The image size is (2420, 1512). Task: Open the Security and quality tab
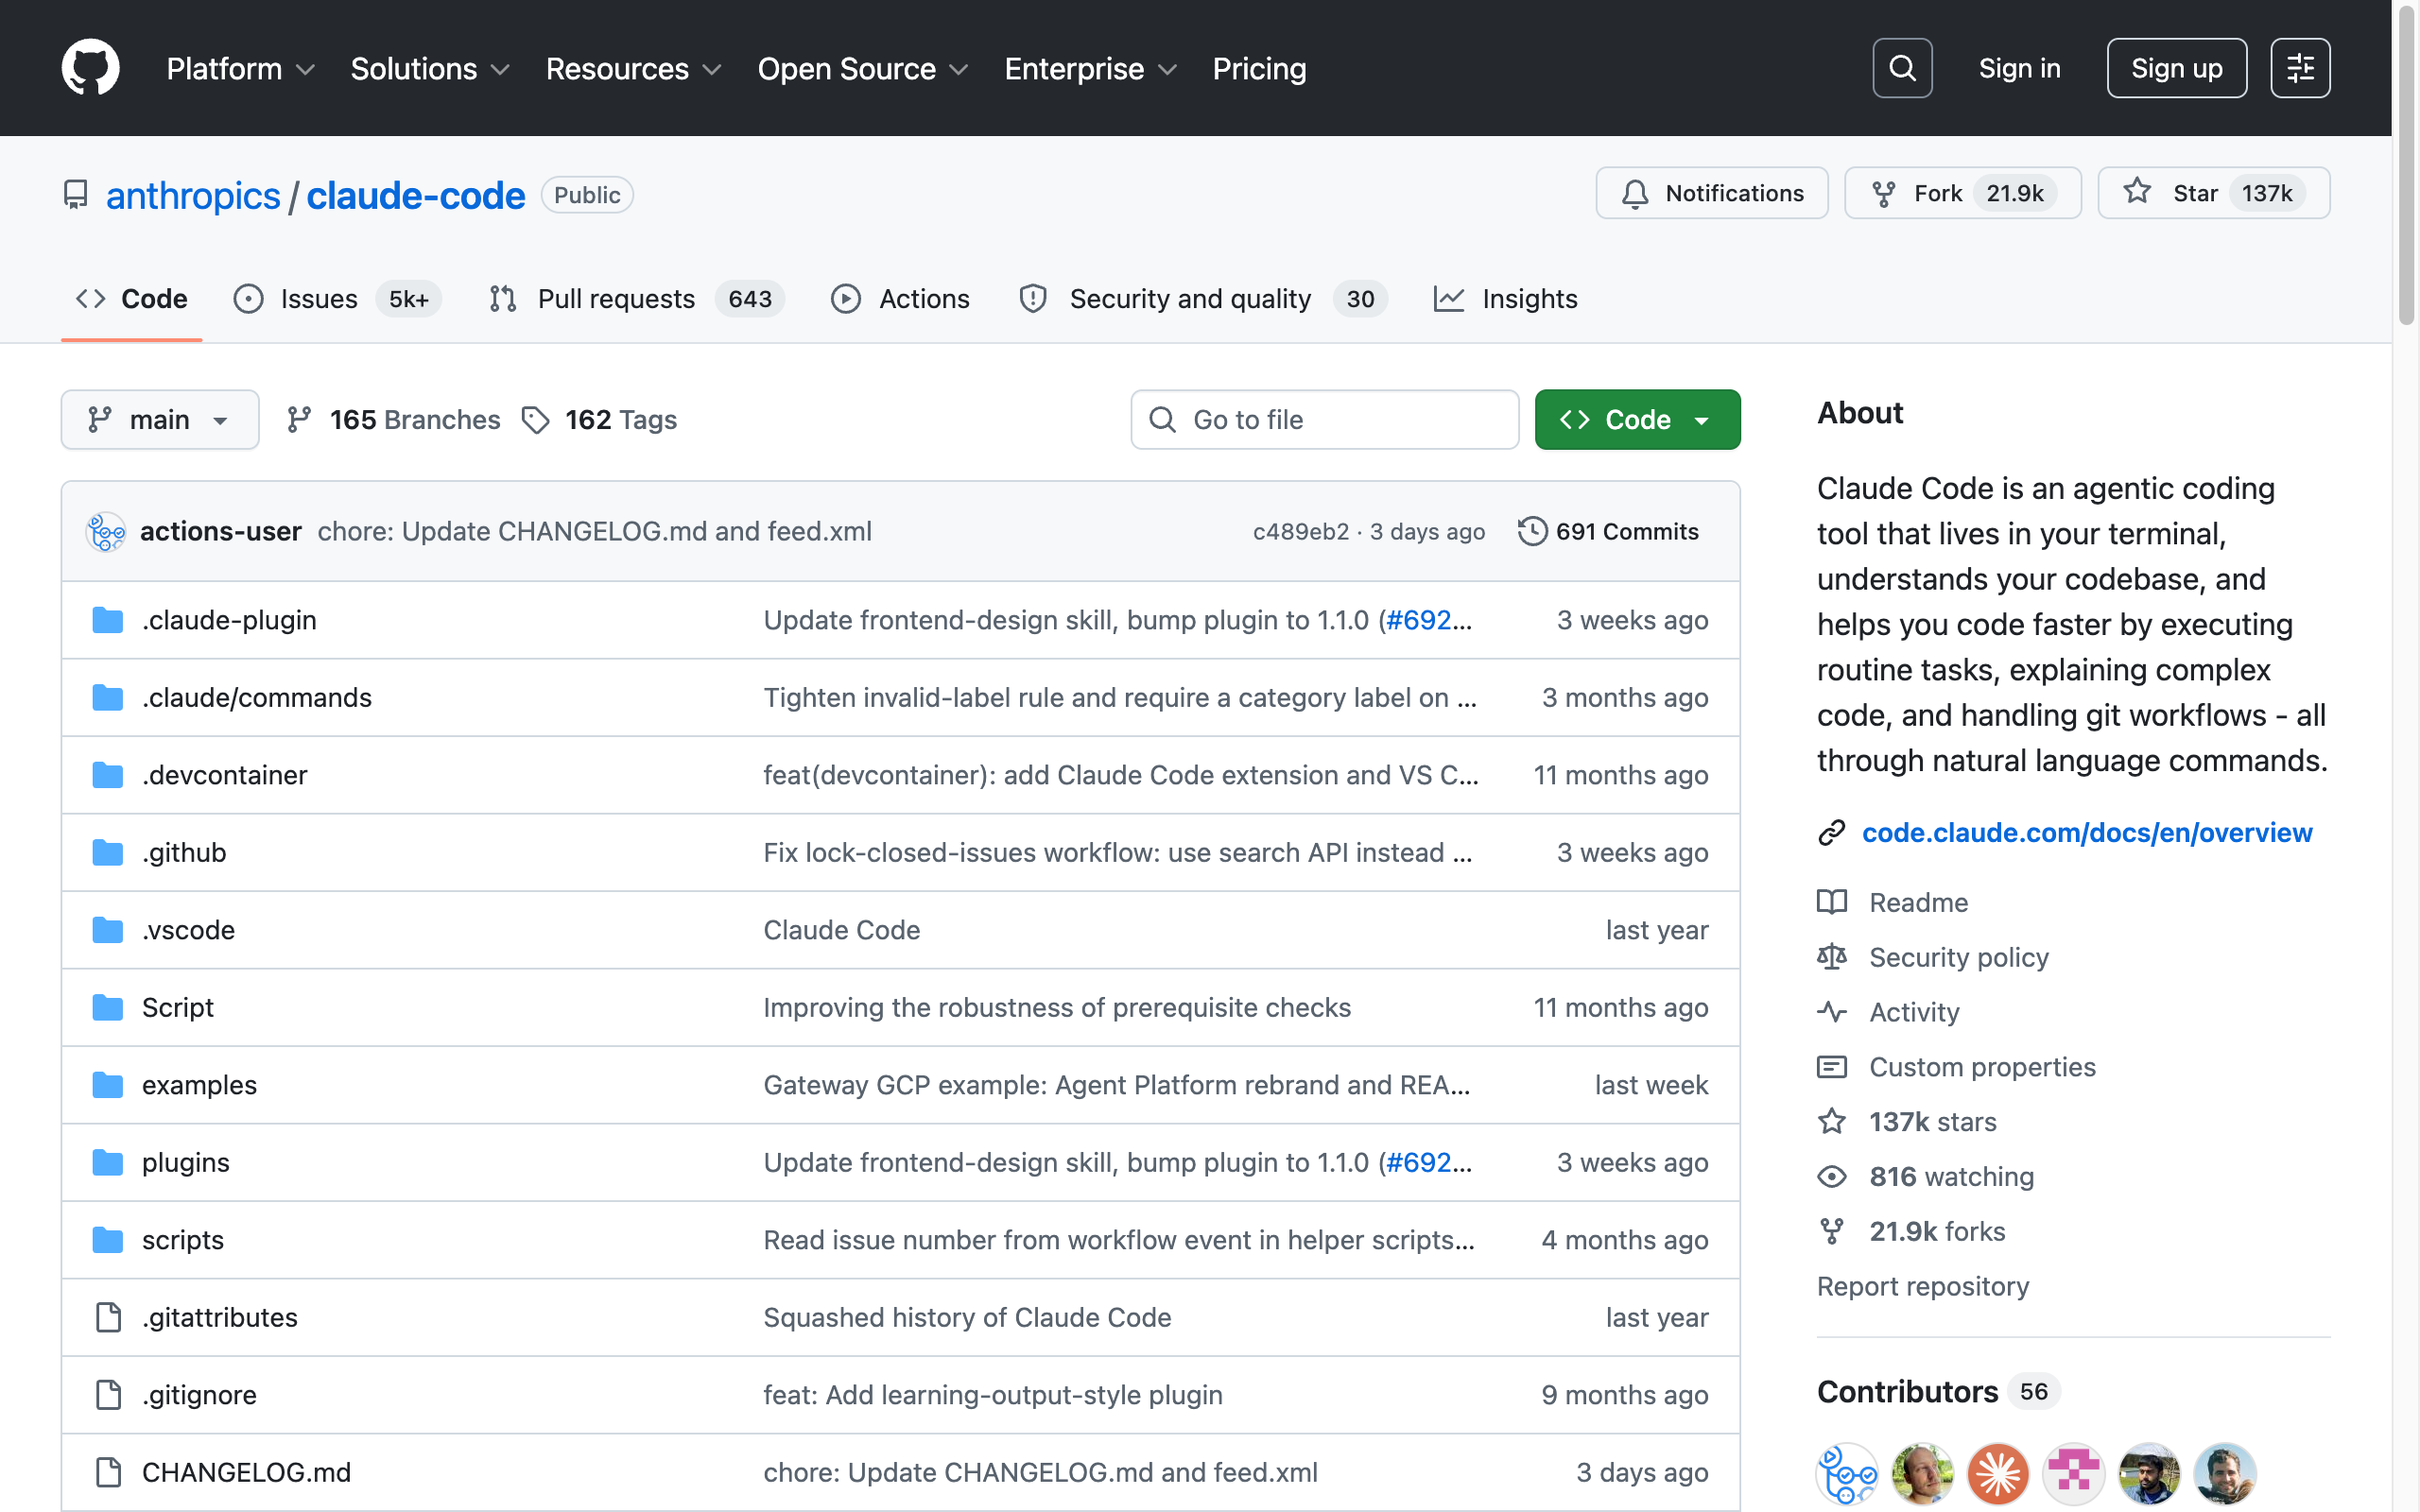[1203, 299]
